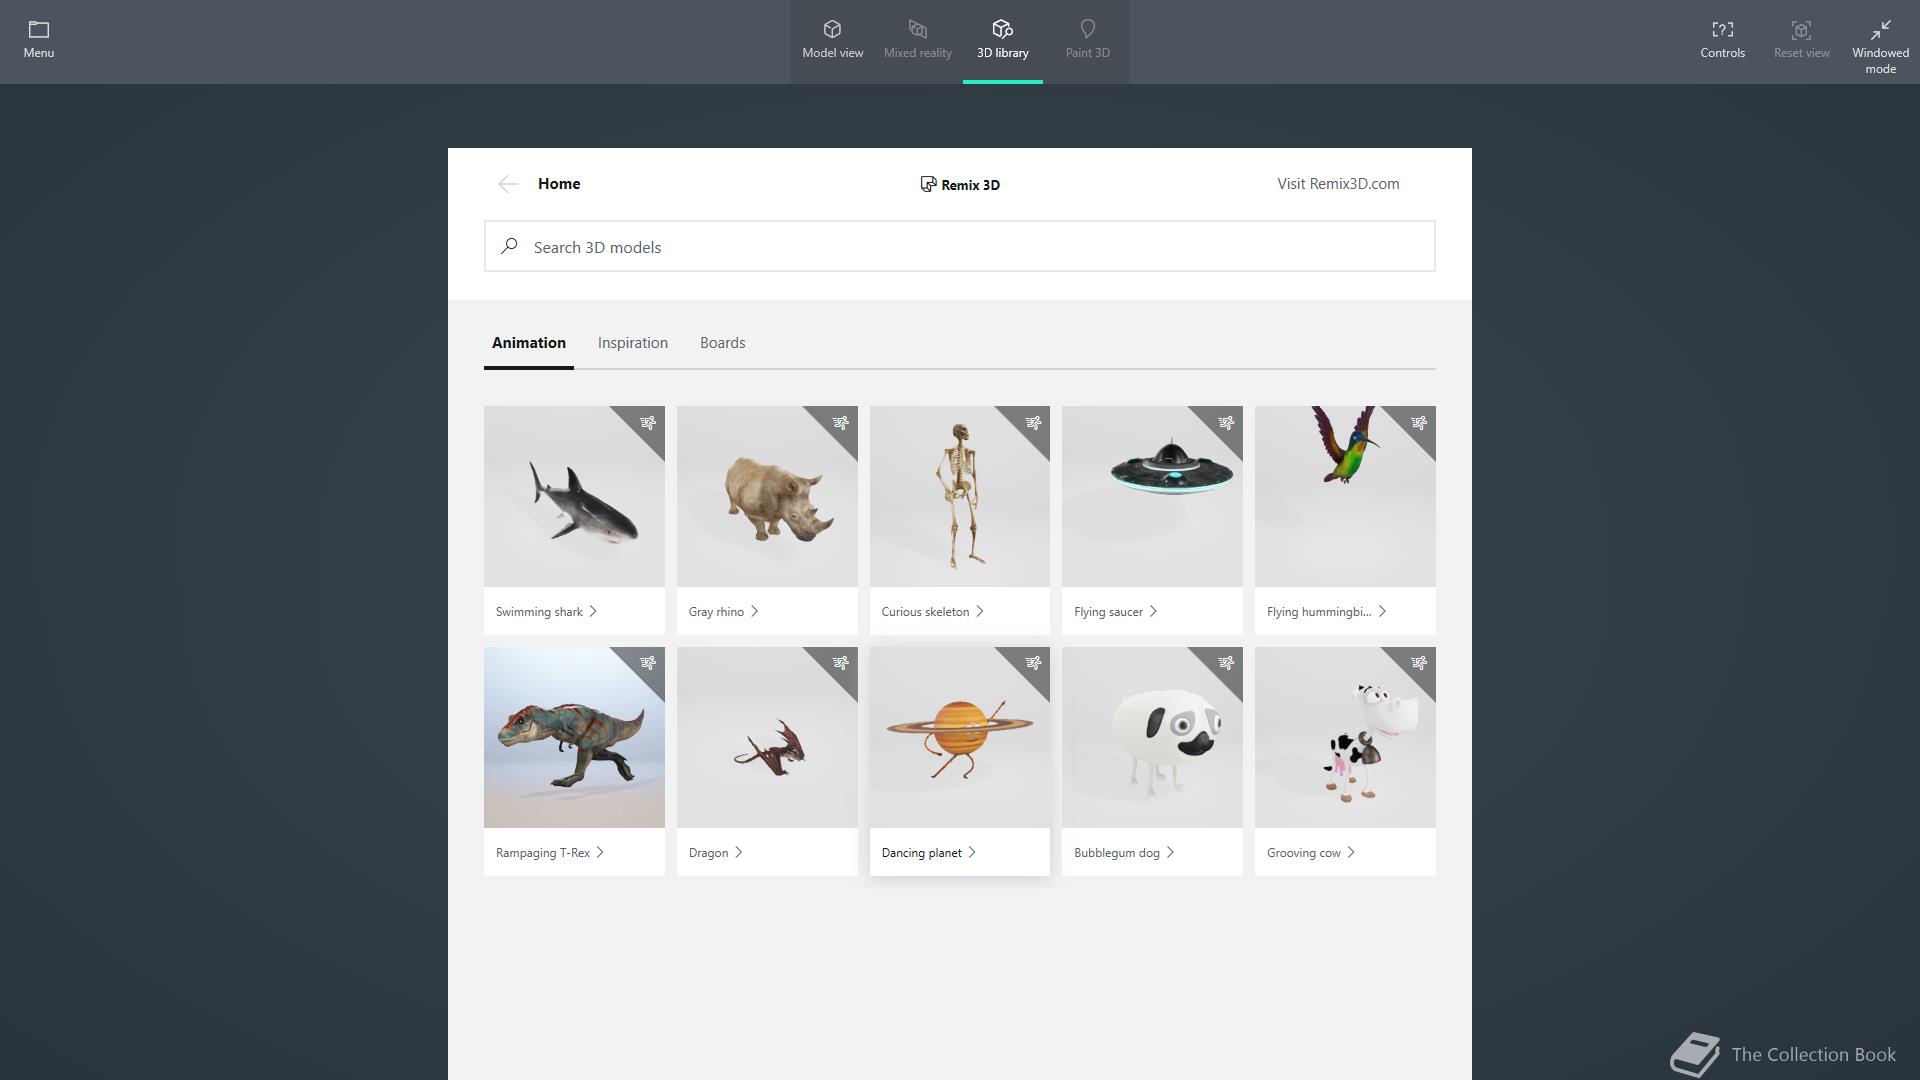Expand chevron next to Bubblegum dog

click(1170, 852)
